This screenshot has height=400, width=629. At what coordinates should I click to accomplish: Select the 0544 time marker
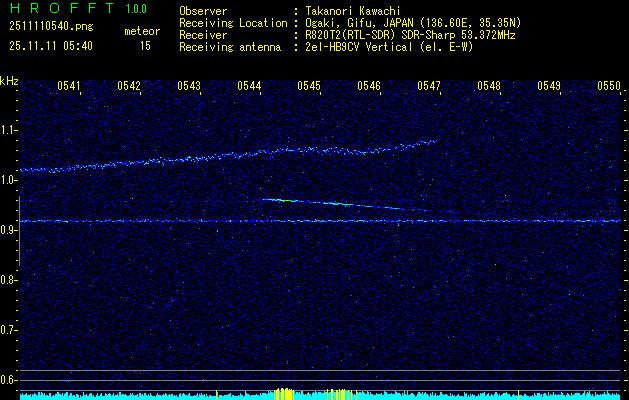(249, 86)
